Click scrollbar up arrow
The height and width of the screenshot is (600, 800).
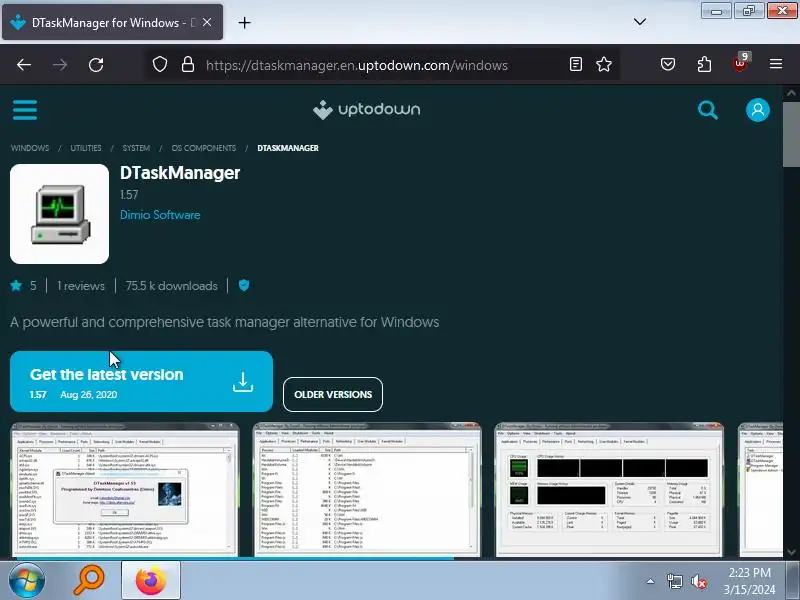click(791, 93)
